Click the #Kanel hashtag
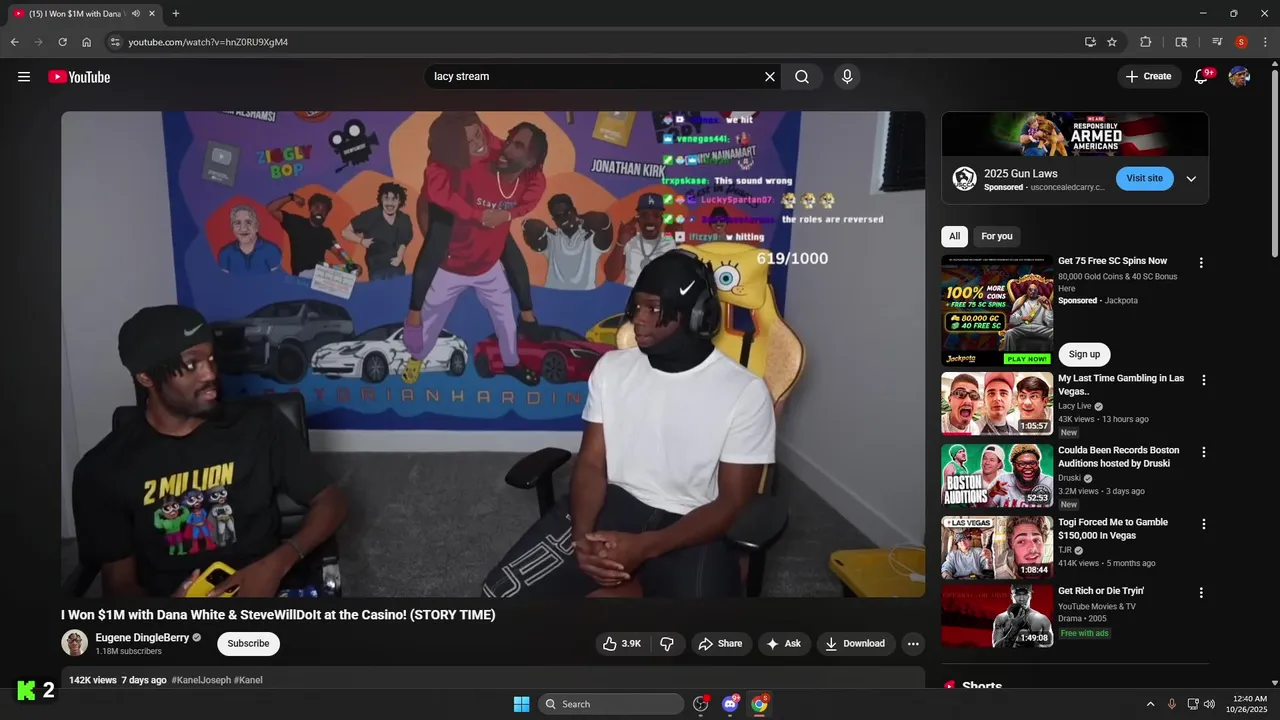 (x=248, y=680)
